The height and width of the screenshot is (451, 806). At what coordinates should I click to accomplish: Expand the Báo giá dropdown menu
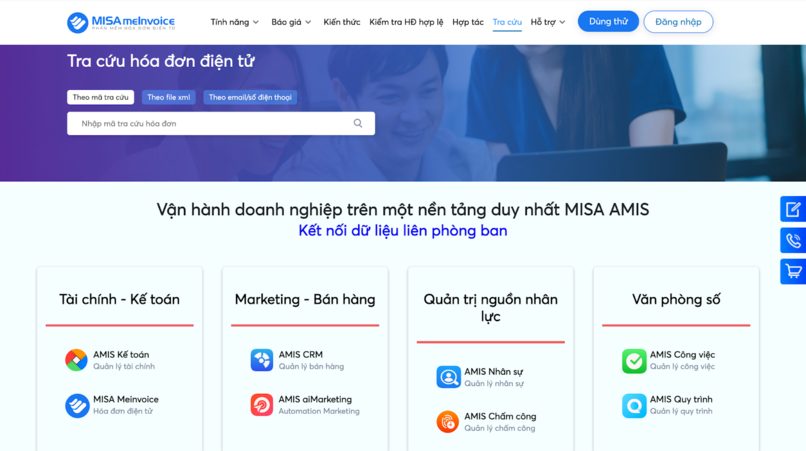click(x=291, y=22)
